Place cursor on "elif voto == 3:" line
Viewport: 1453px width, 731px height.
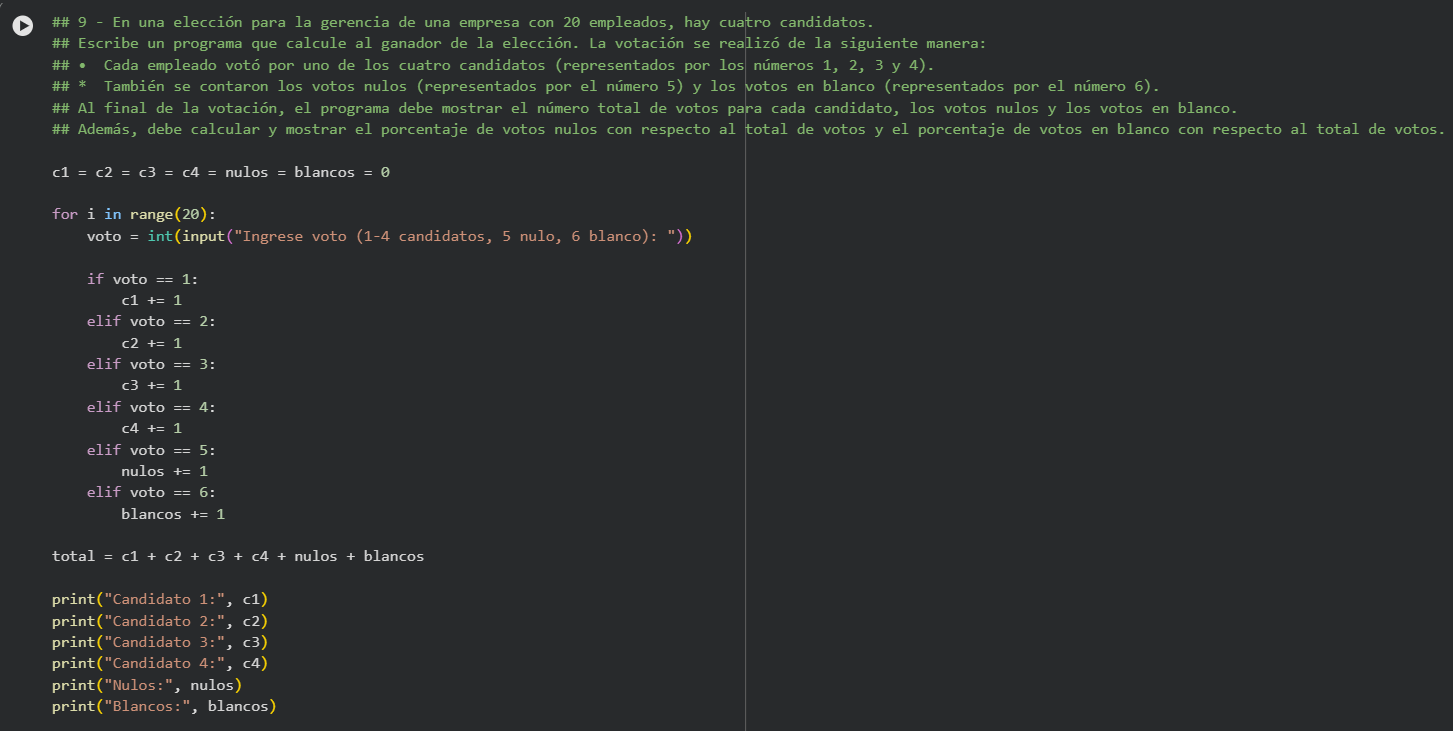151,364
